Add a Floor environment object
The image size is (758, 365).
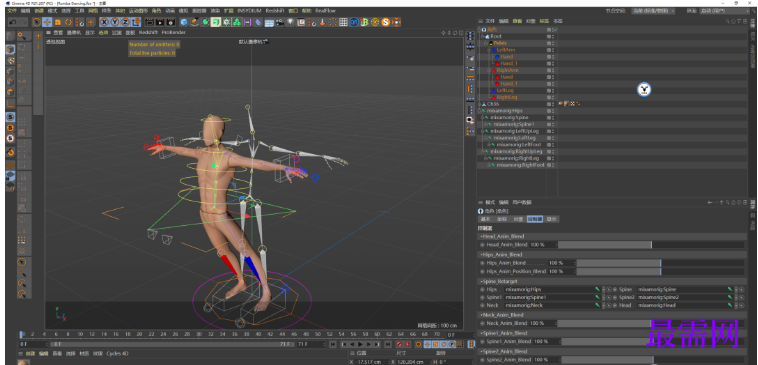pos(269,22)
